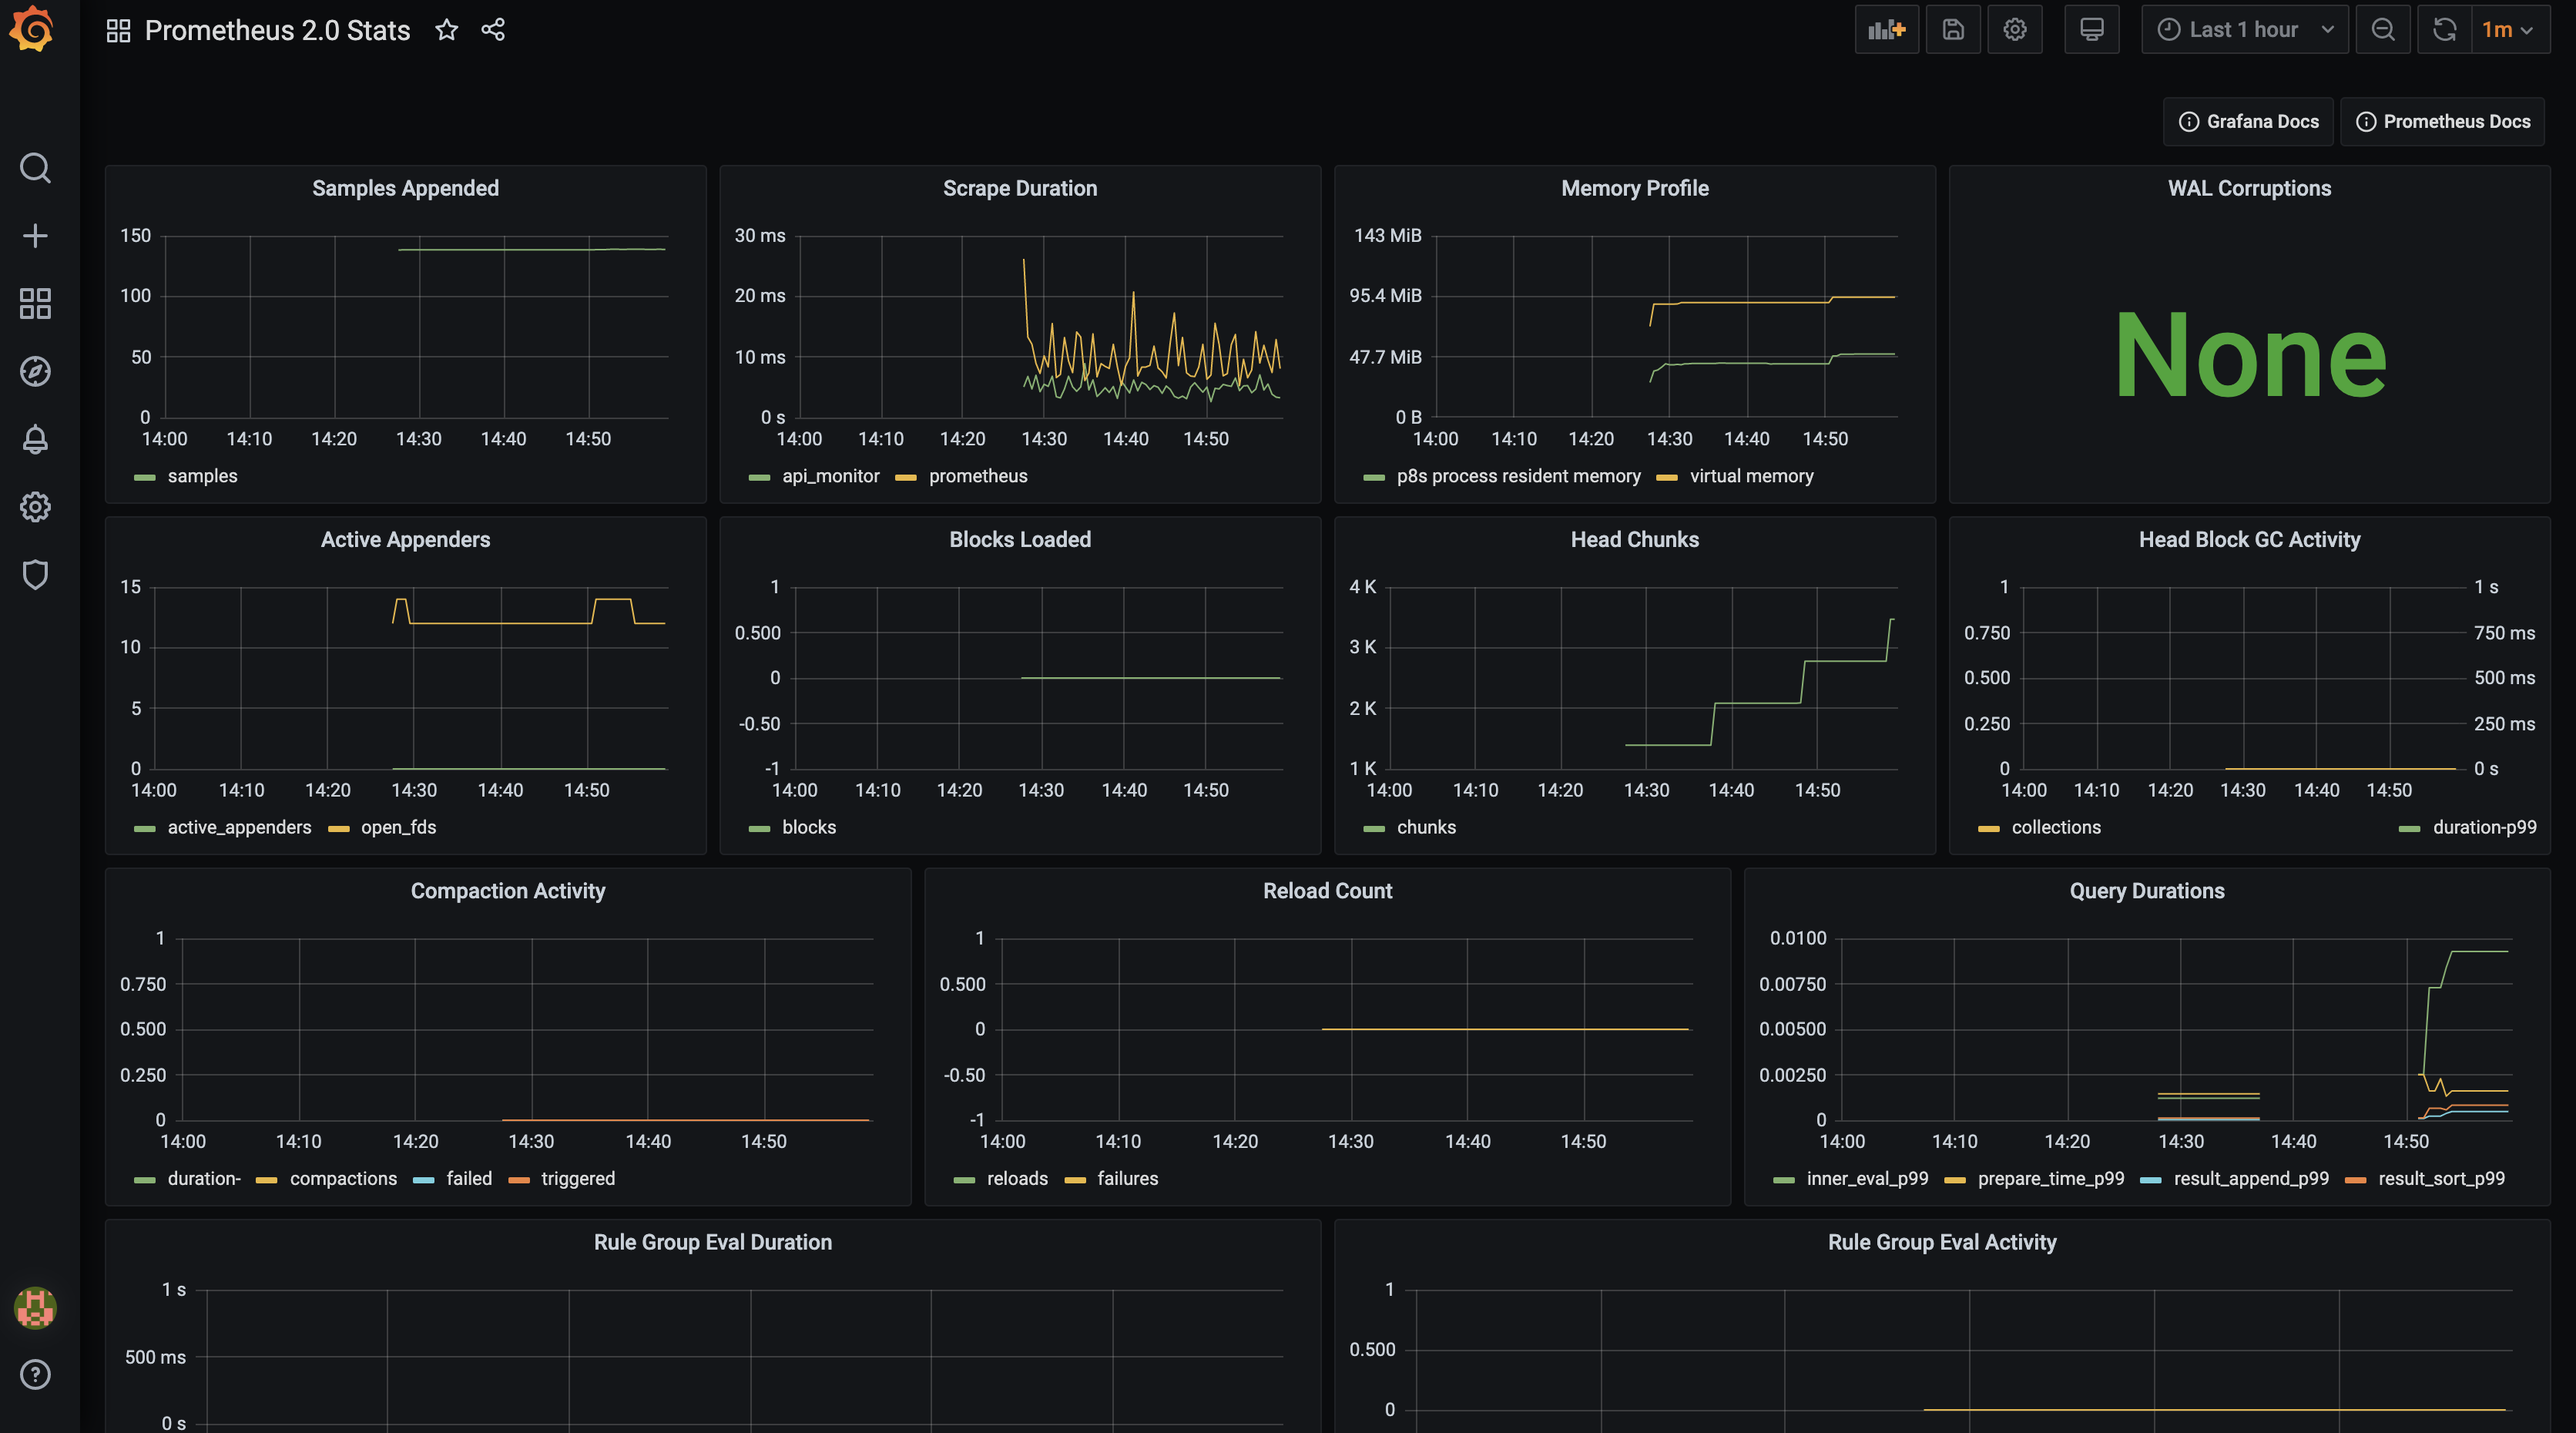Toggle the open_fds series in Active Appenders legend

point(398,827)
